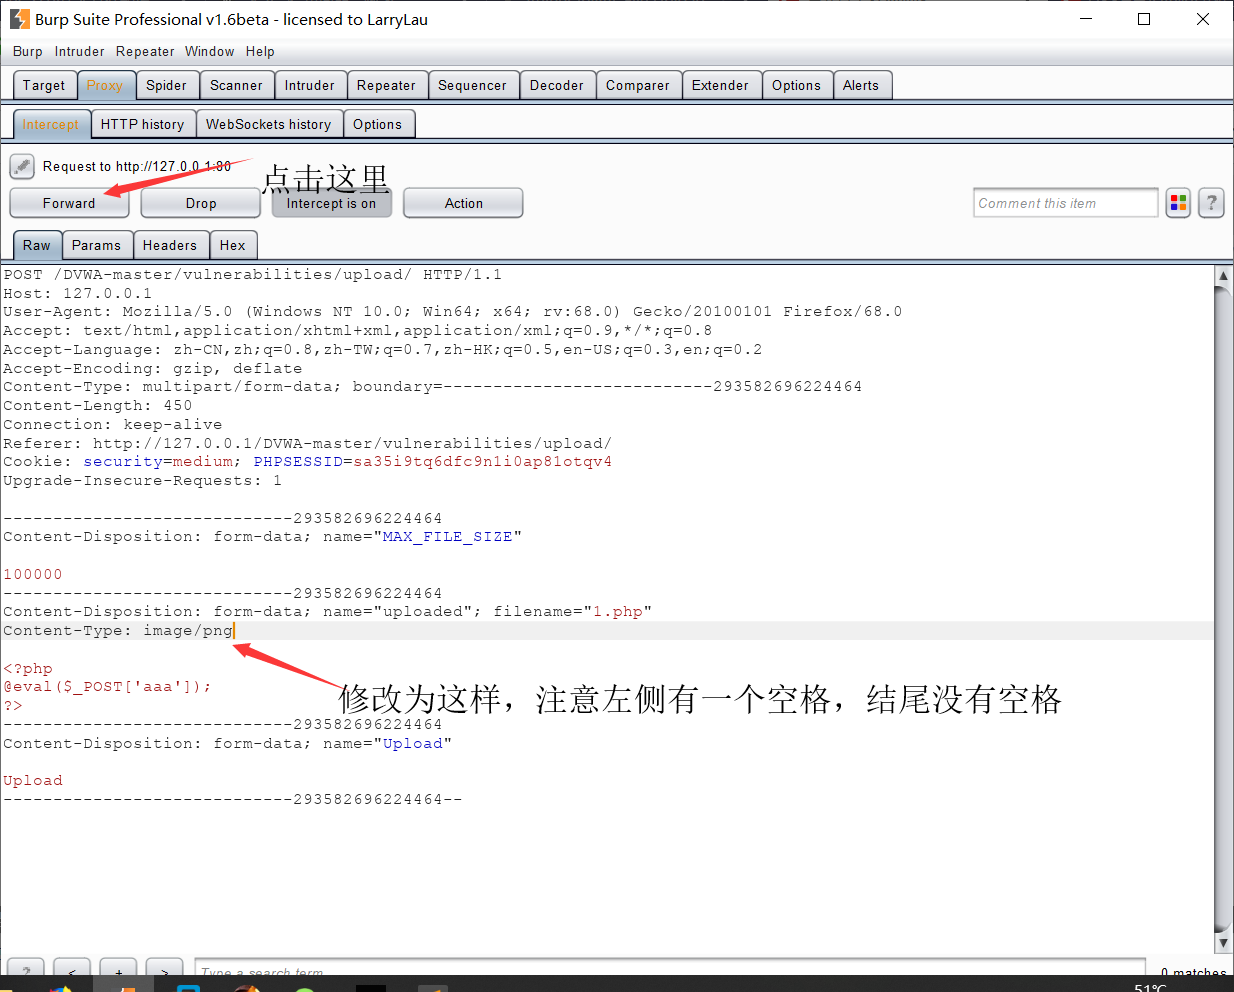Image resolution: width=1234 pixels, height=992 pixels.
Task: Click the User-Agent header line
Action: [x=452, y=311]
